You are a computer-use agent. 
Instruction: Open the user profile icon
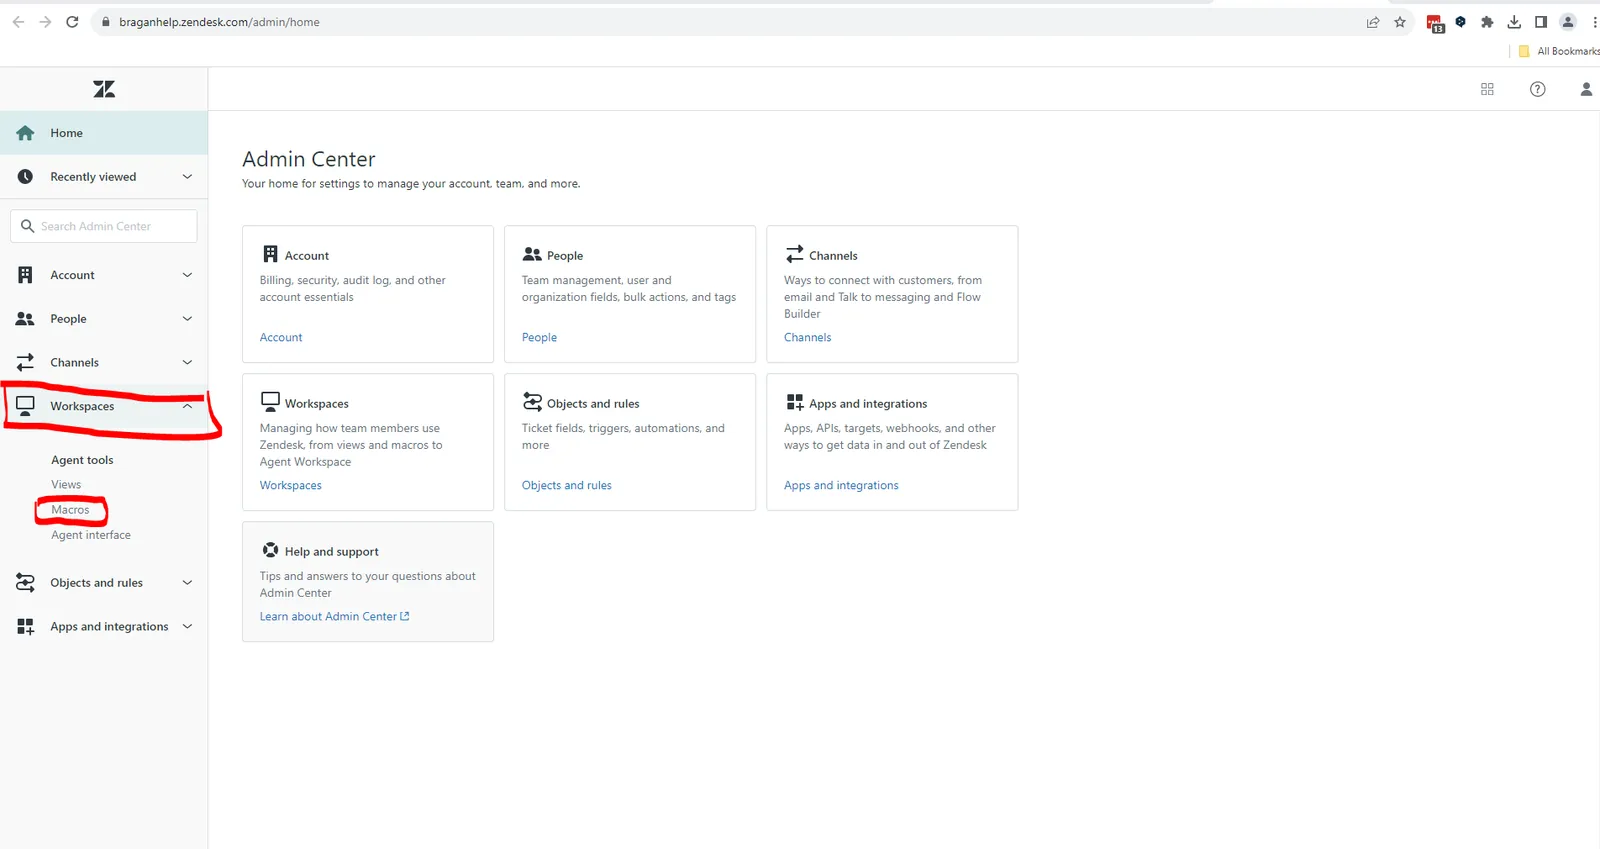pos(1586,89)
